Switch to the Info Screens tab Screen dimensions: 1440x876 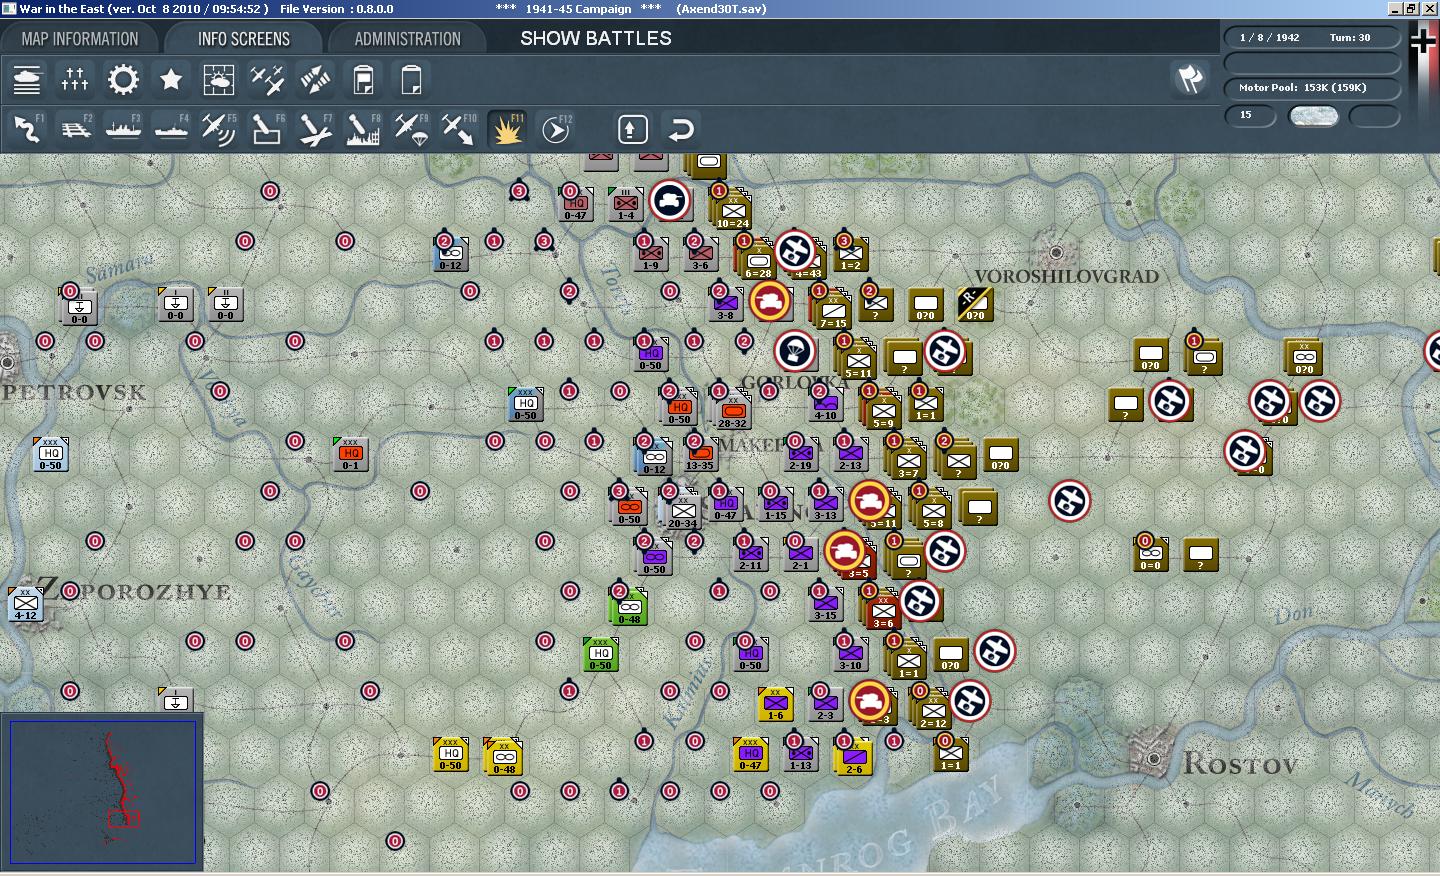tap(244, 39)
